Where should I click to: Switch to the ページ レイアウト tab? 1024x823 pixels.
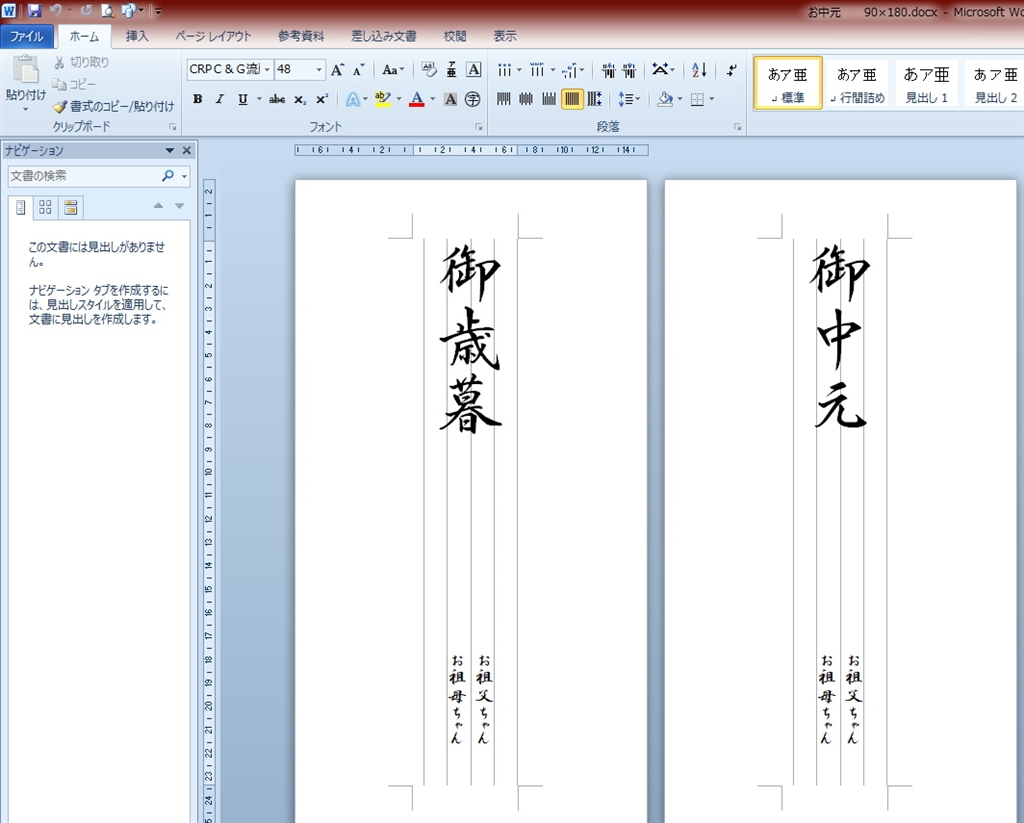pos(214,36)
